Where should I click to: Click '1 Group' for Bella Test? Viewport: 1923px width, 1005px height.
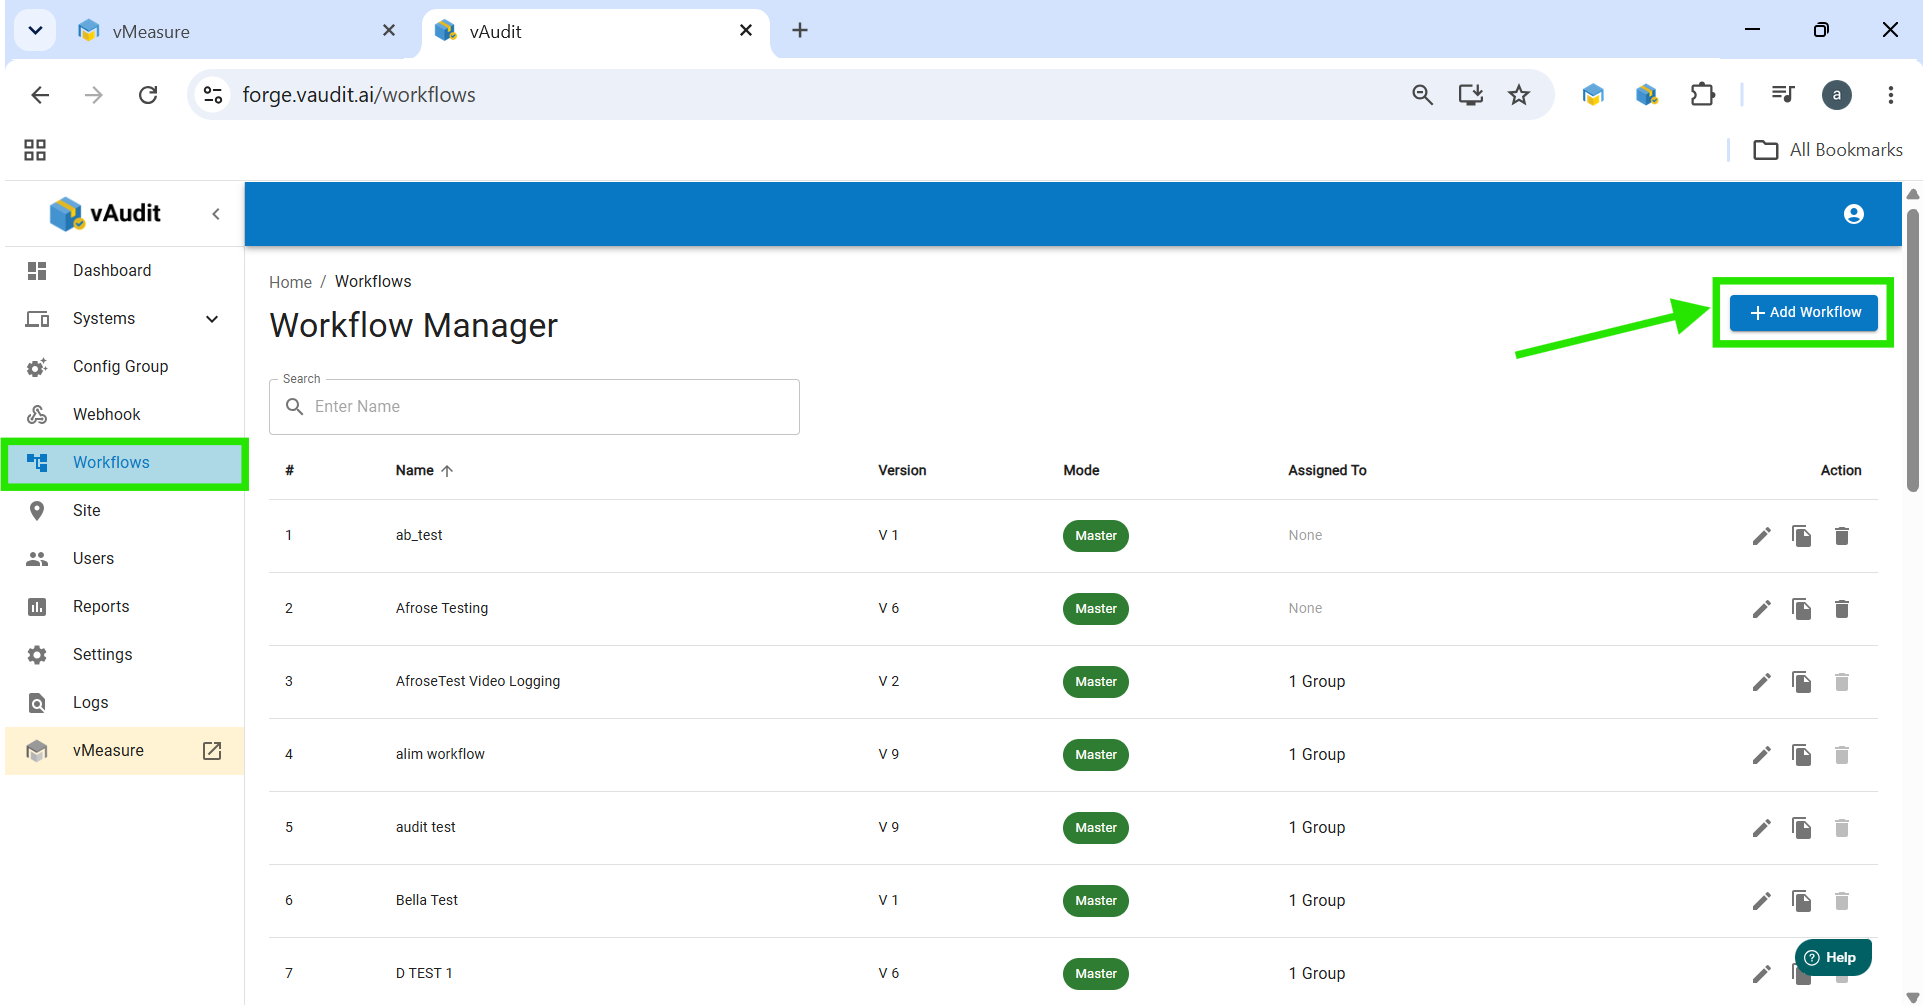pyautogui.click(x=1317, y=901)
